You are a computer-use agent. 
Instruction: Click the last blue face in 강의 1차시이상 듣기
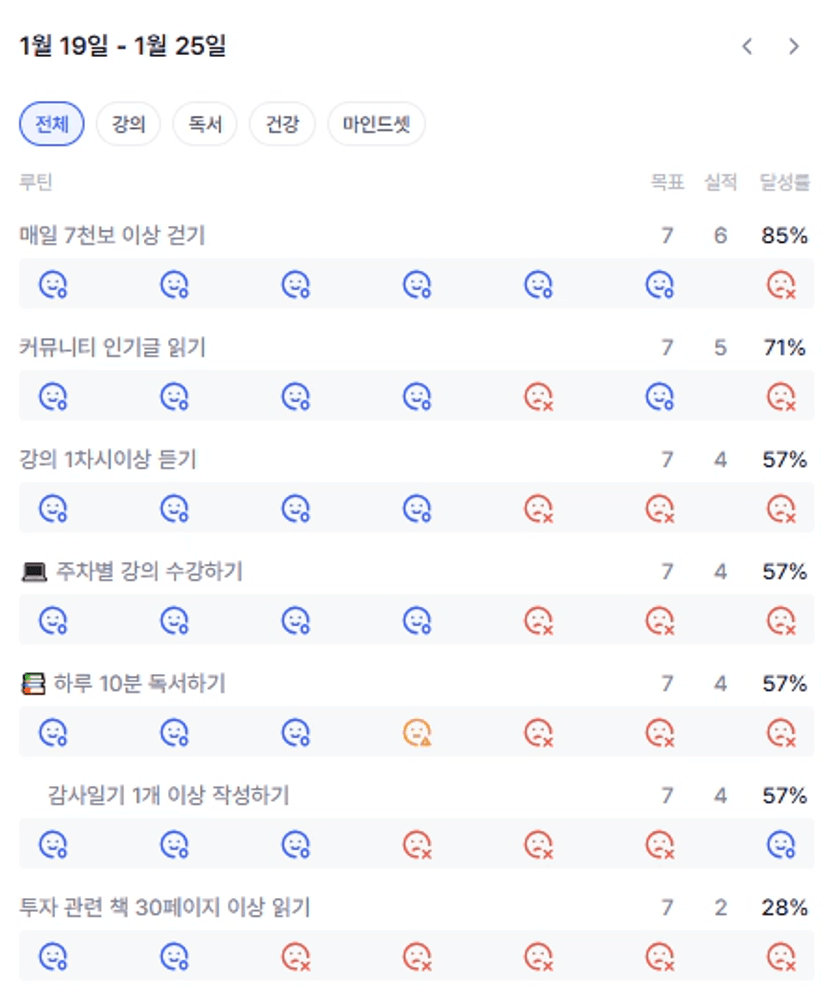pos(417,509)
